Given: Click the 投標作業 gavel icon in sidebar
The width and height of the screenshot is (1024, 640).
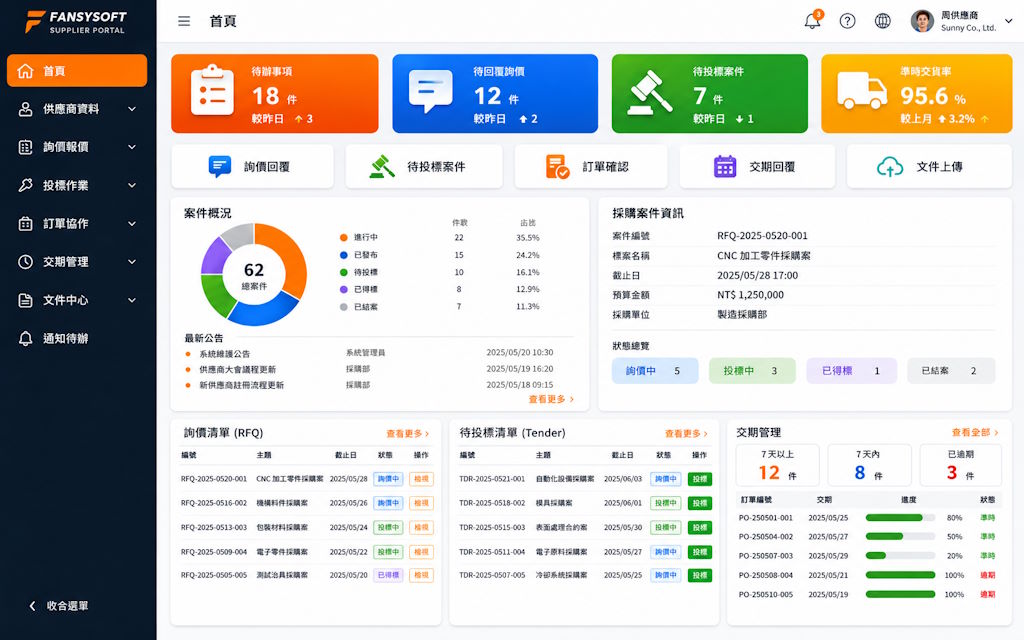Looking at the screenshot, I should (25, 185).
